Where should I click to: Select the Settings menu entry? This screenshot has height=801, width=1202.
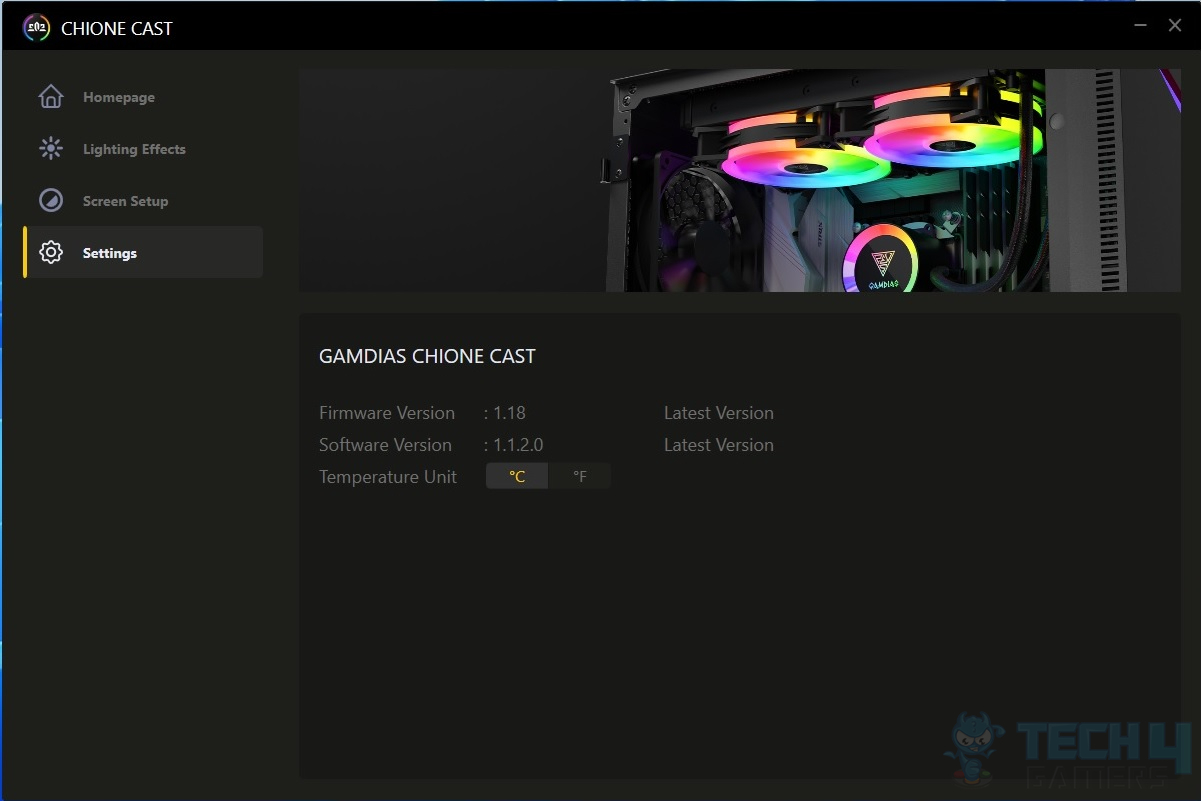point(143,253)
